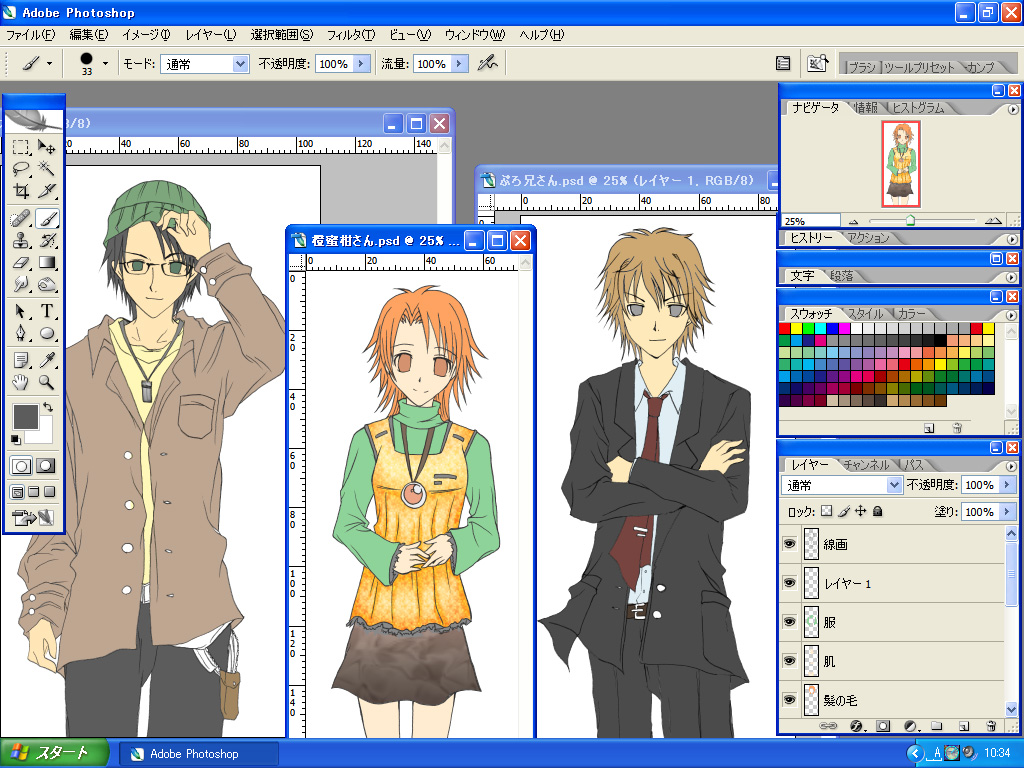Reset to default black and white colors
The height and width of the screenshot is (768, 1024).
click(16, 440)
